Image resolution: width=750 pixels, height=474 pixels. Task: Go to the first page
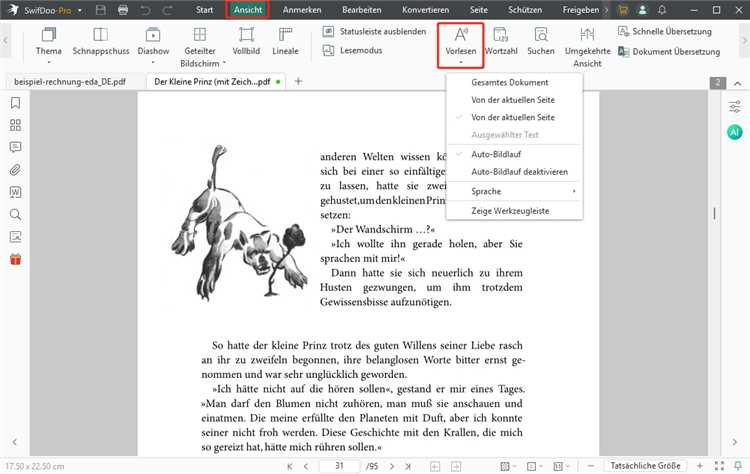click(290, 466)
